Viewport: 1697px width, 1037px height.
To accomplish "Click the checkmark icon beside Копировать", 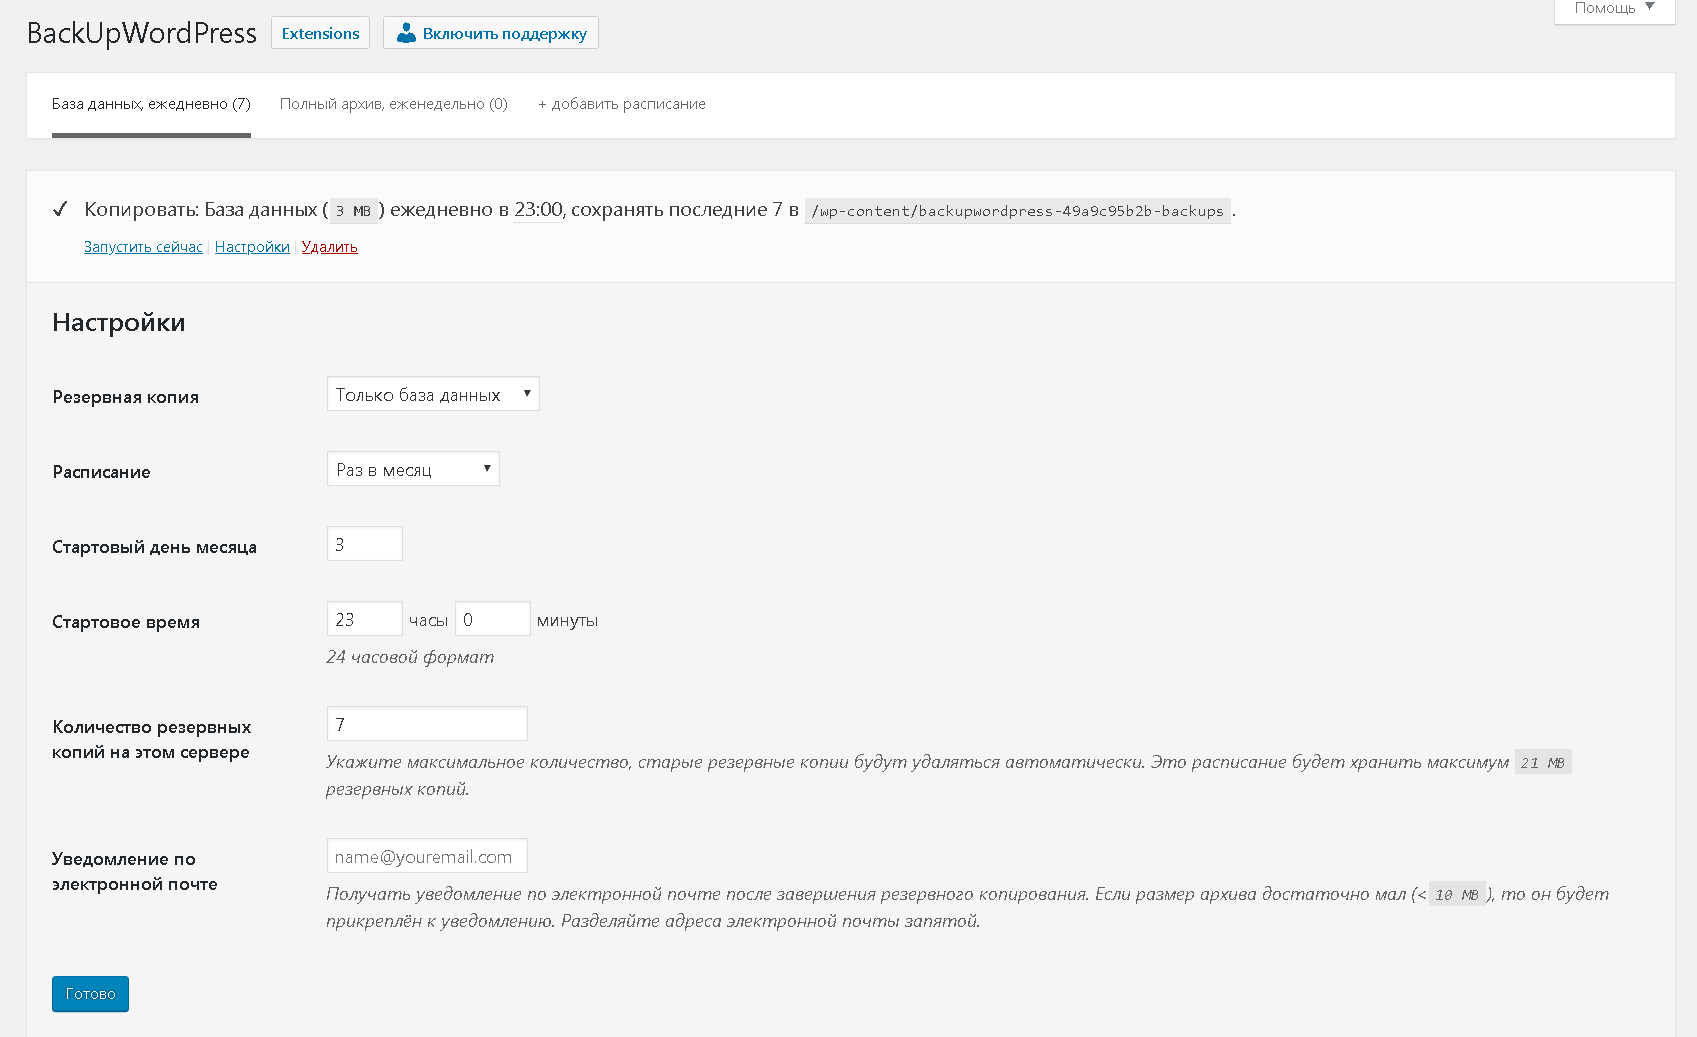I will [x=60, y=209].
